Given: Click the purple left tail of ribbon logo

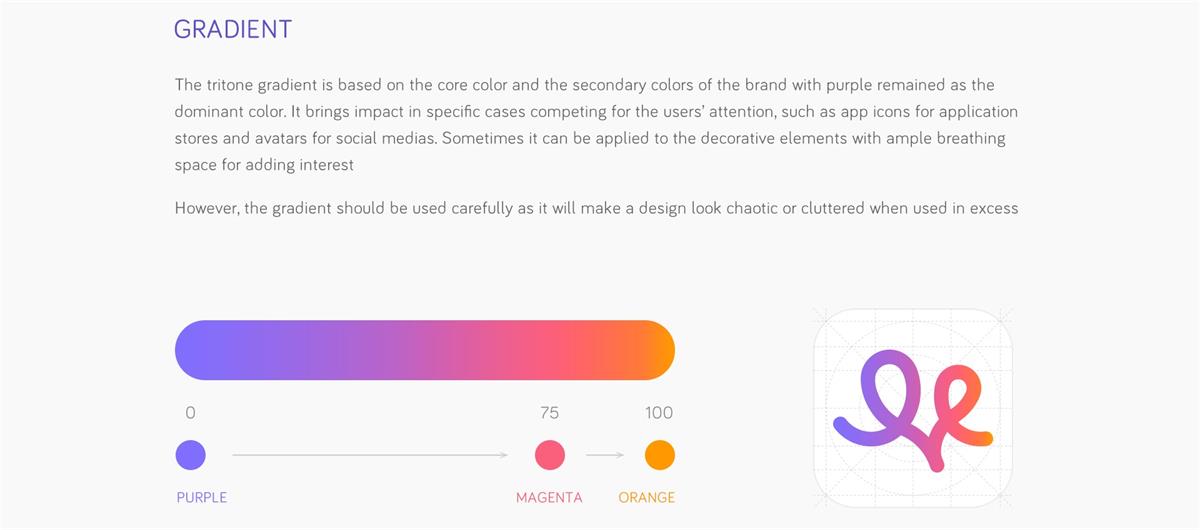Looking at the screenshot, I should click(x=843, y=427).
